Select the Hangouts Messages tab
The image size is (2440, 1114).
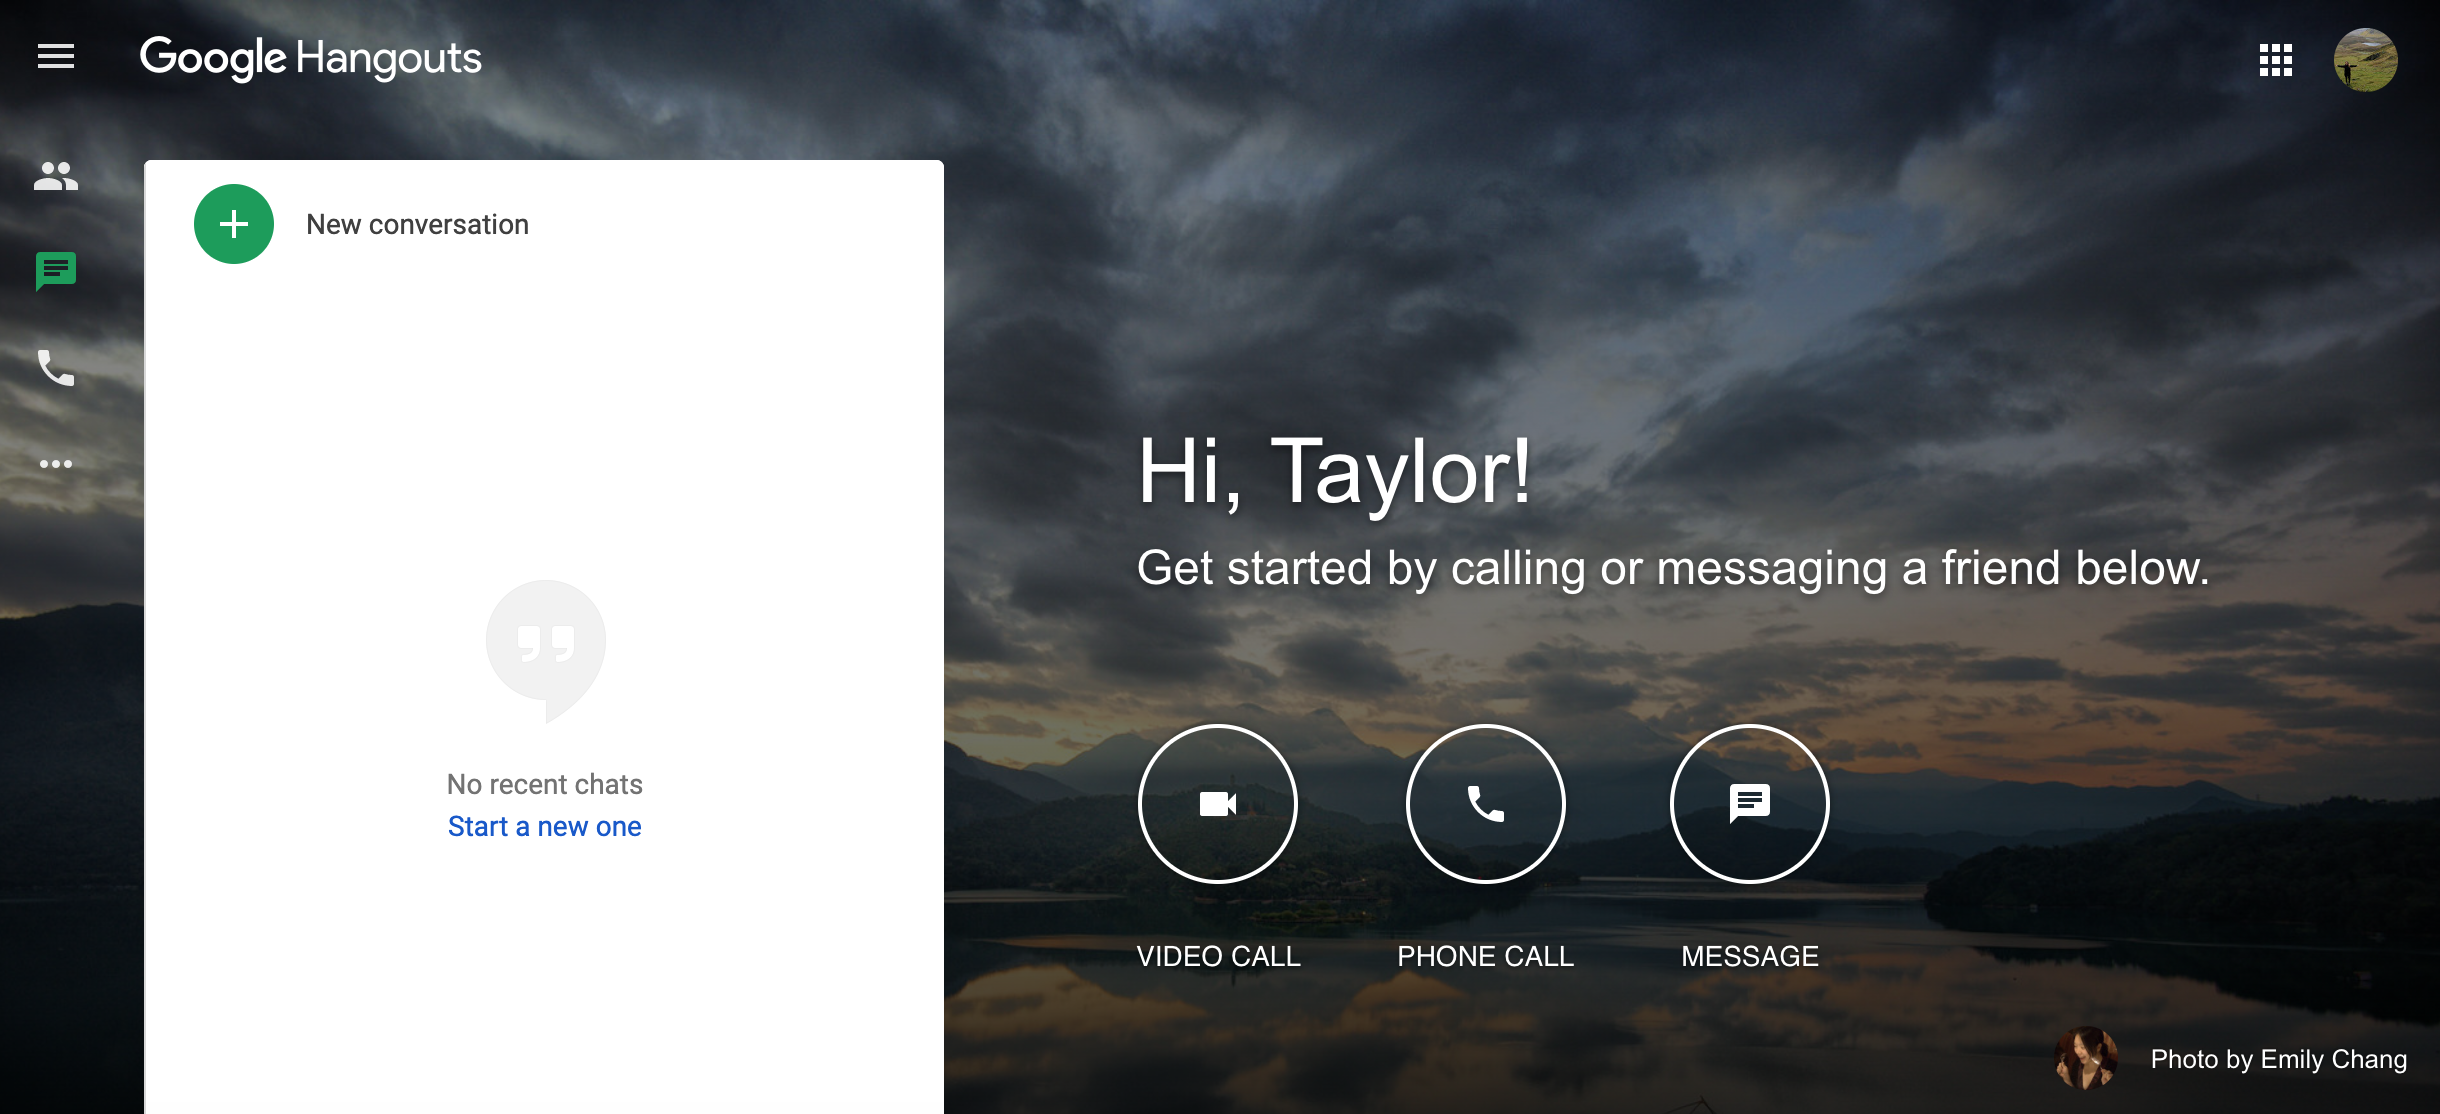[x=56, y=271]
